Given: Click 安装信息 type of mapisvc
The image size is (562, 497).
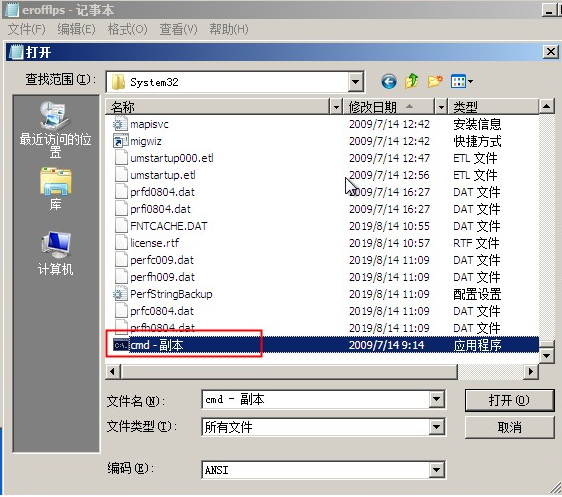Looking at the screenshot, I should 477,124.
